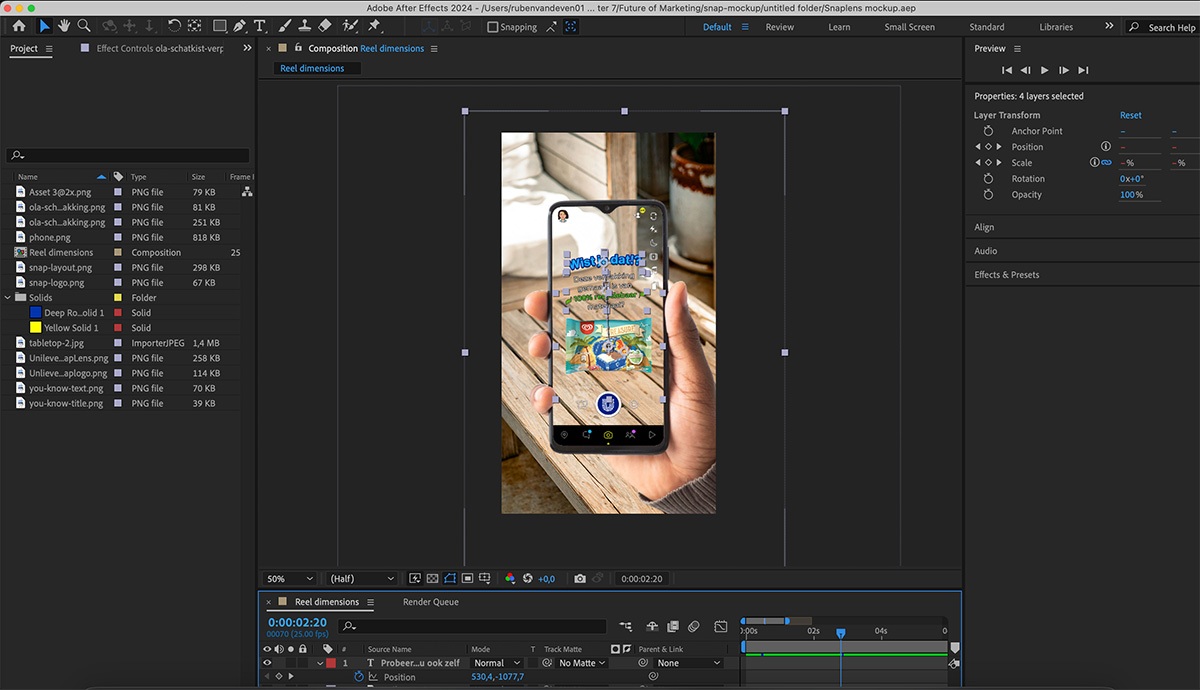
Task: Open the Normal blending mode dropdown
Action: point(497,663)
